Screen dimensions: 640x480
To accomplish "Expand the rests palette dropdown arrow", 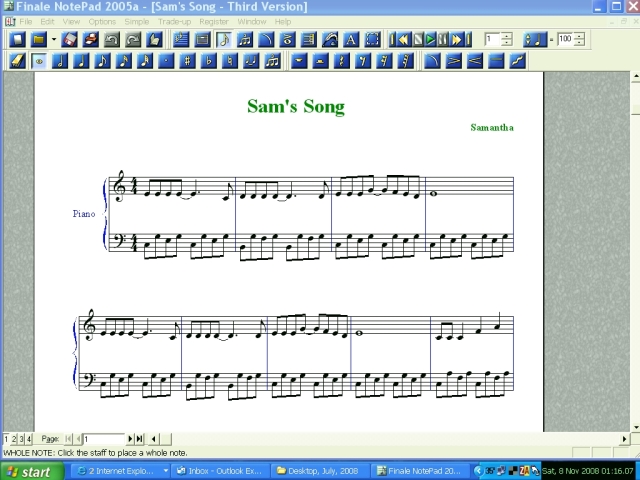I will 299,61.
